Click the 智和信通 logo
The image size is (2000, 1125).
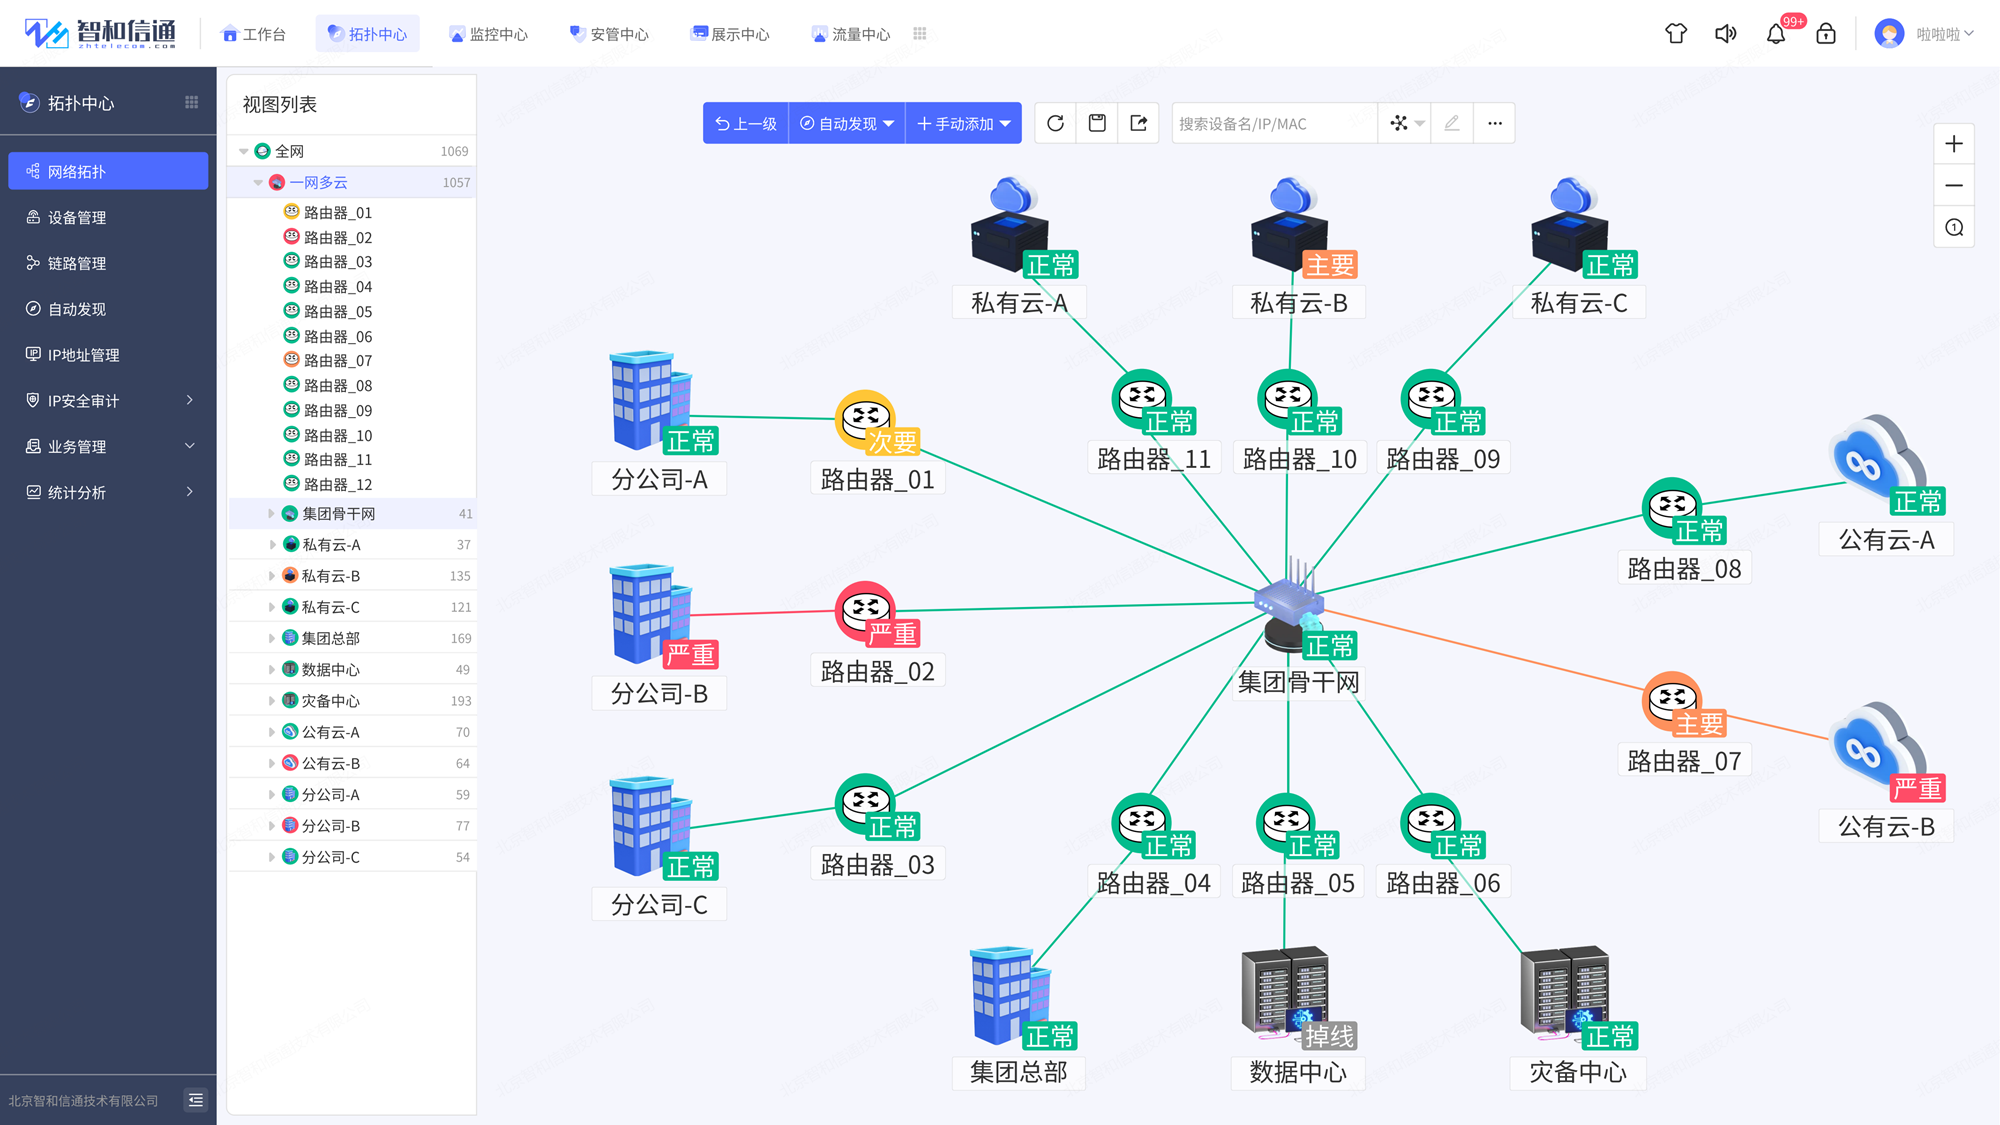click(100, 33)
